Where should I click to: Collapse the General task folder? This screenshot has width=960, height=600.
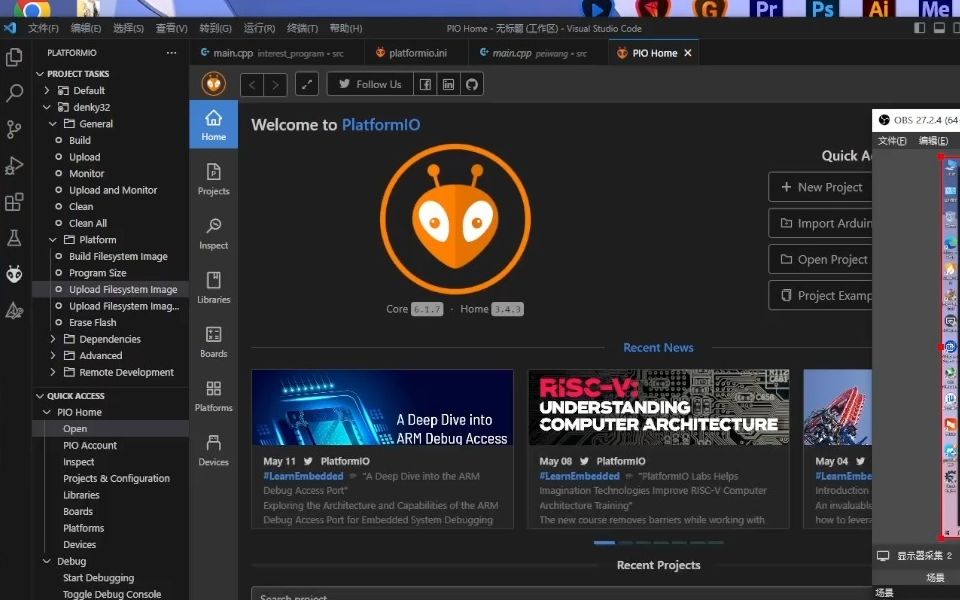[53, 124]
